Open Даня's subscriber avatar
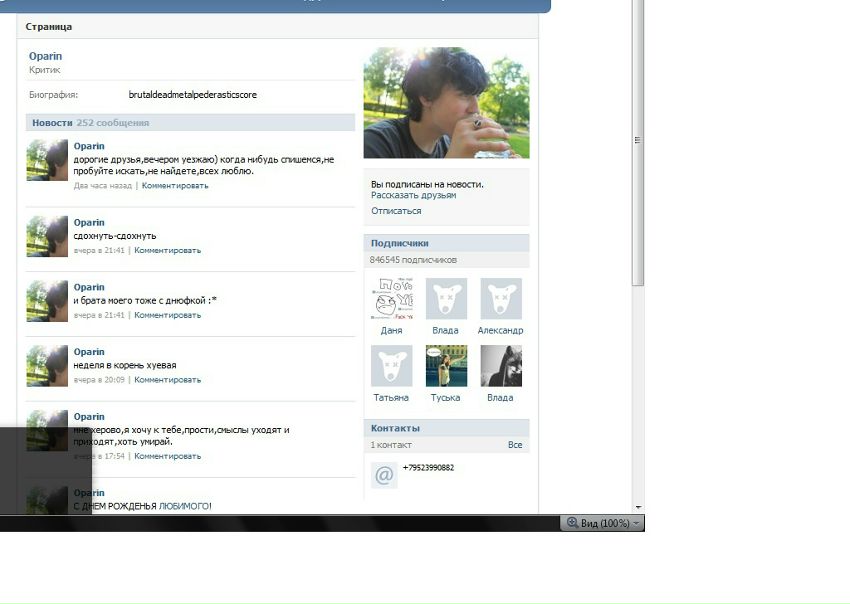The height and width of the screenshot is (604, 850). pyautogui.click(x=391, y=299)
